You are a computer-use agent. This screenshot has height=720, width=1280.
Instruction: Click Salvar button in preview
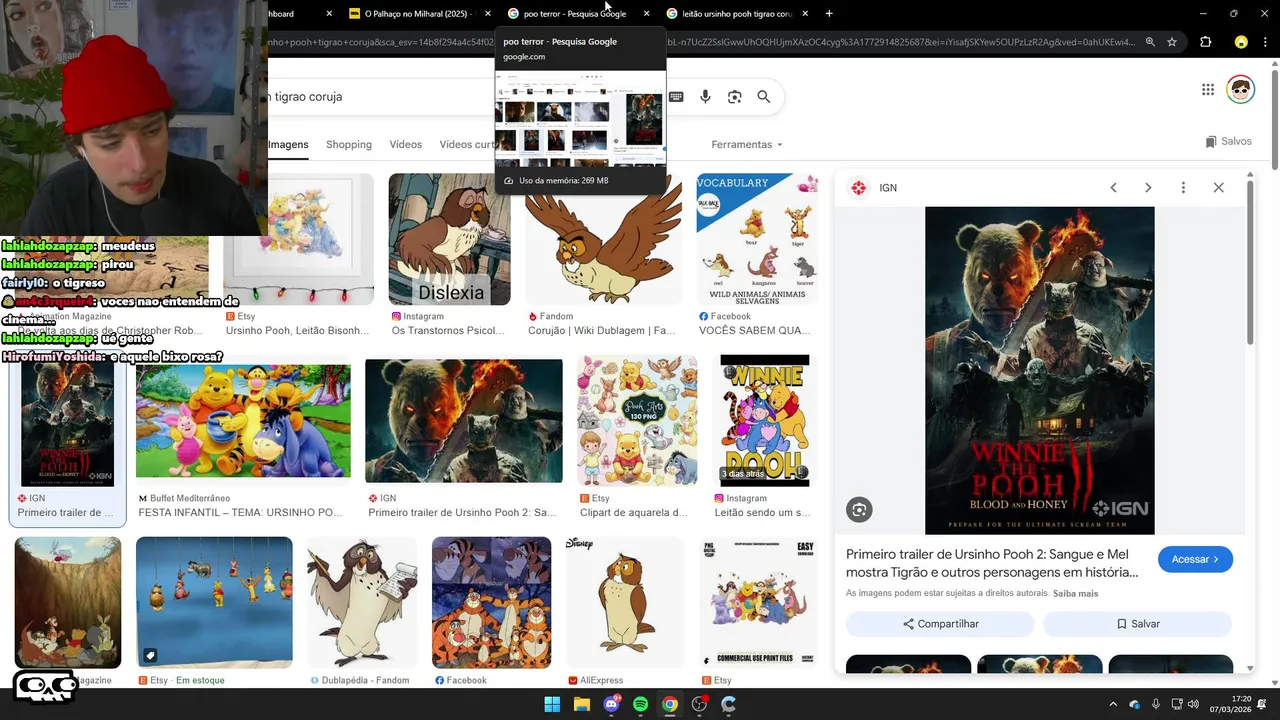click(1137, 624)
